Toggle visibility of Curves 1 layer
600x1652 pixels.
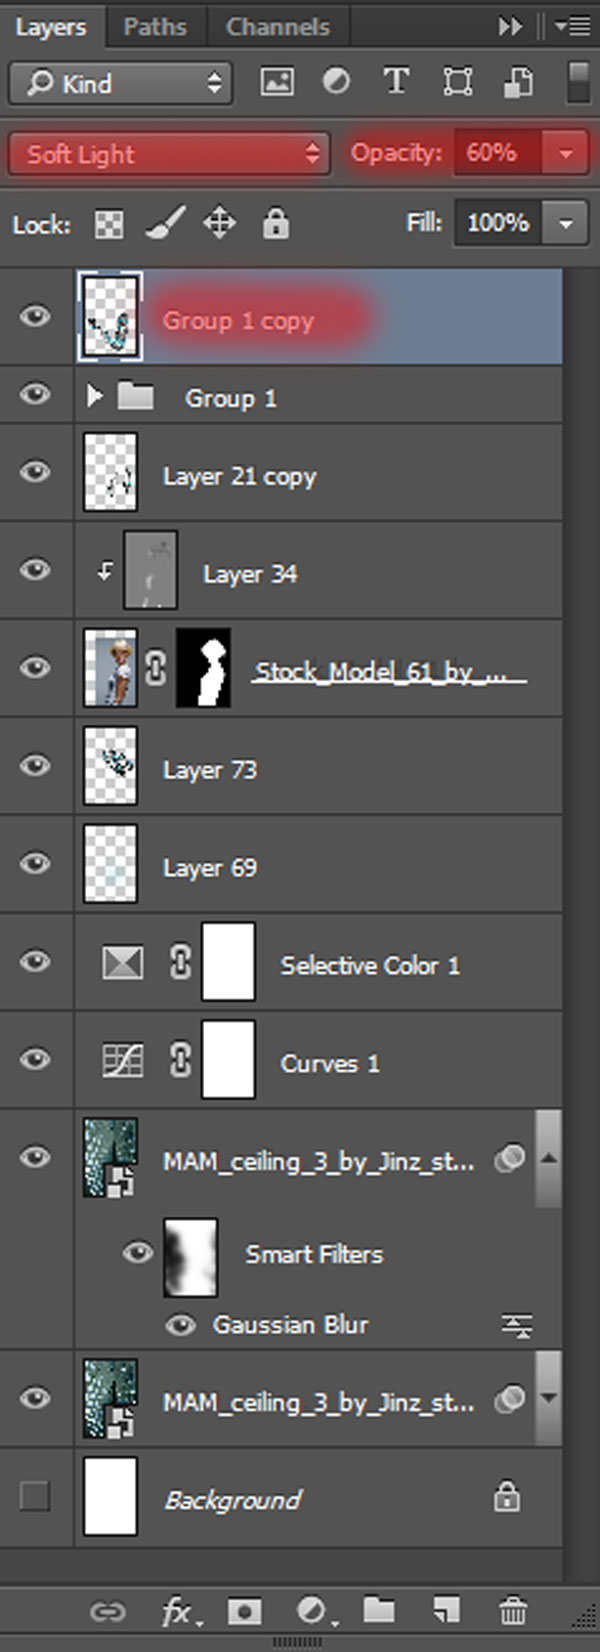(x=35, y=1059)
